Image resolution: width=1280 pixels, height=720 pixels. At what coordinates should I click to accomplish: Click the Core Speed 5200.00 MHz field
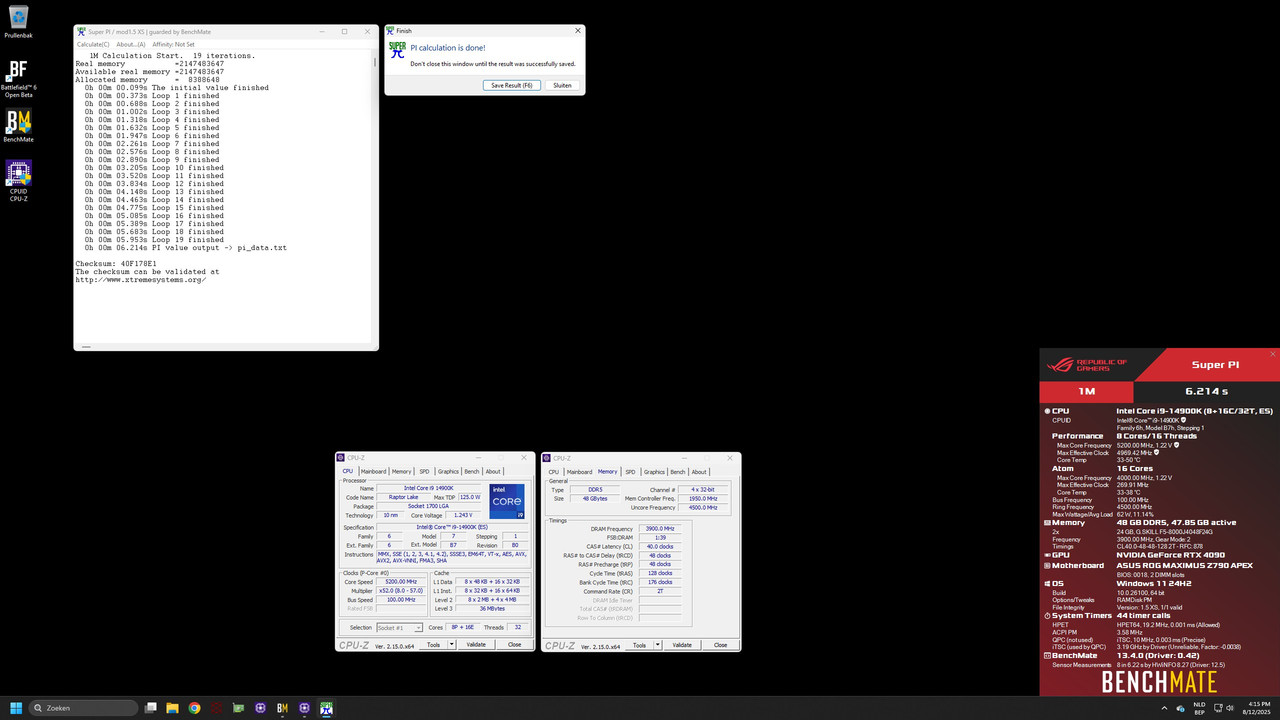tap(400, 581)
